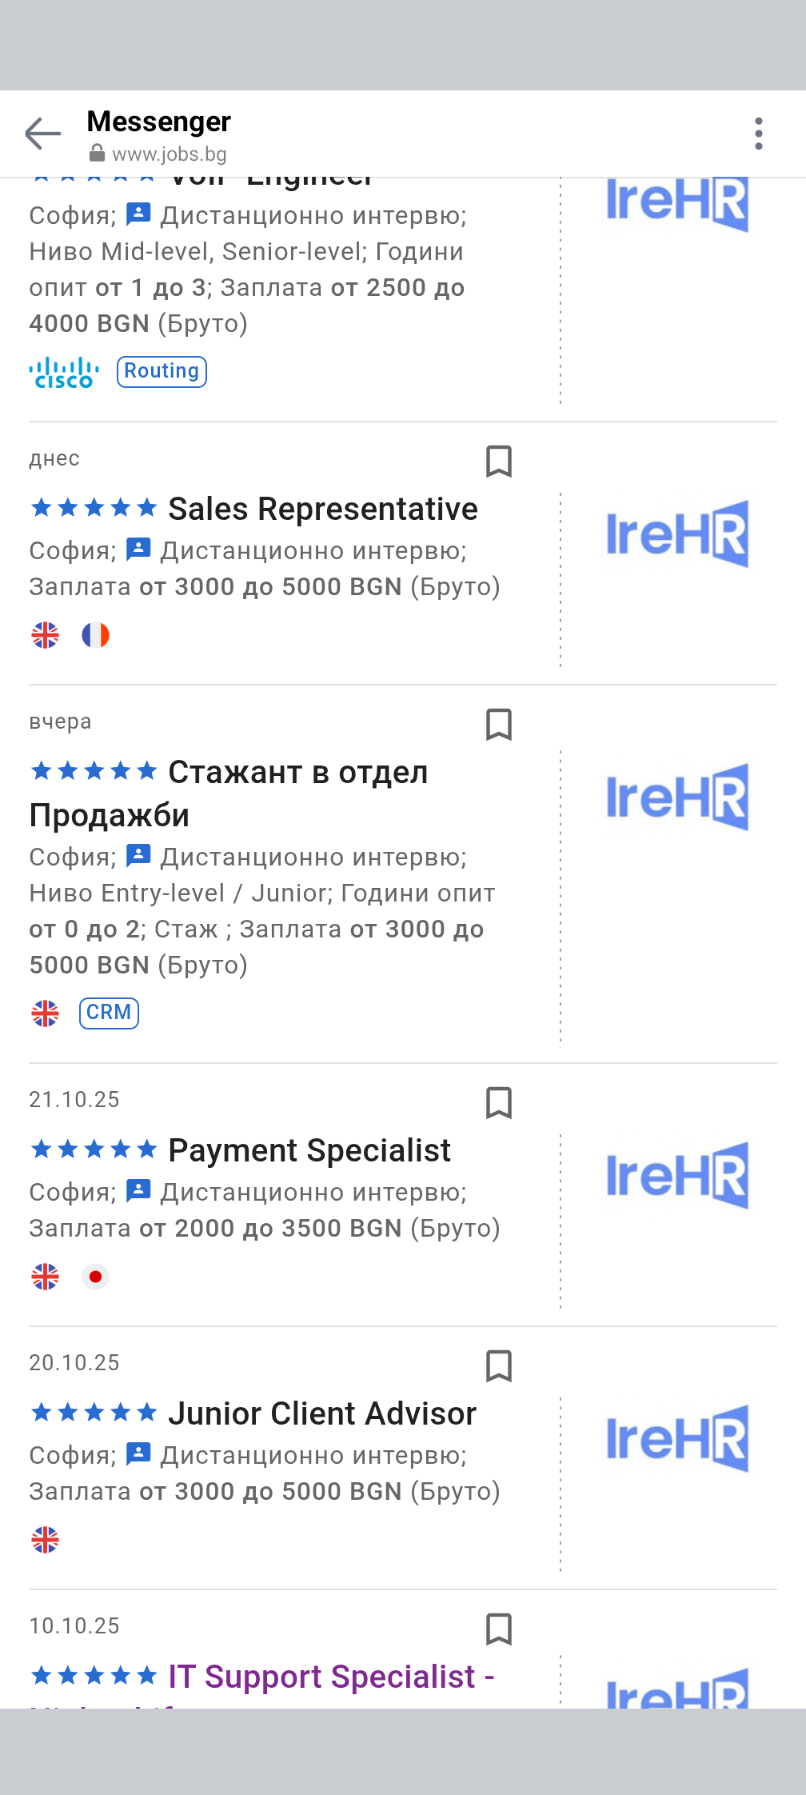Image resolution: width=806 pixels, height=1795 pixels.
Task: Open the Sales Representative job listing
Action: 322,509
